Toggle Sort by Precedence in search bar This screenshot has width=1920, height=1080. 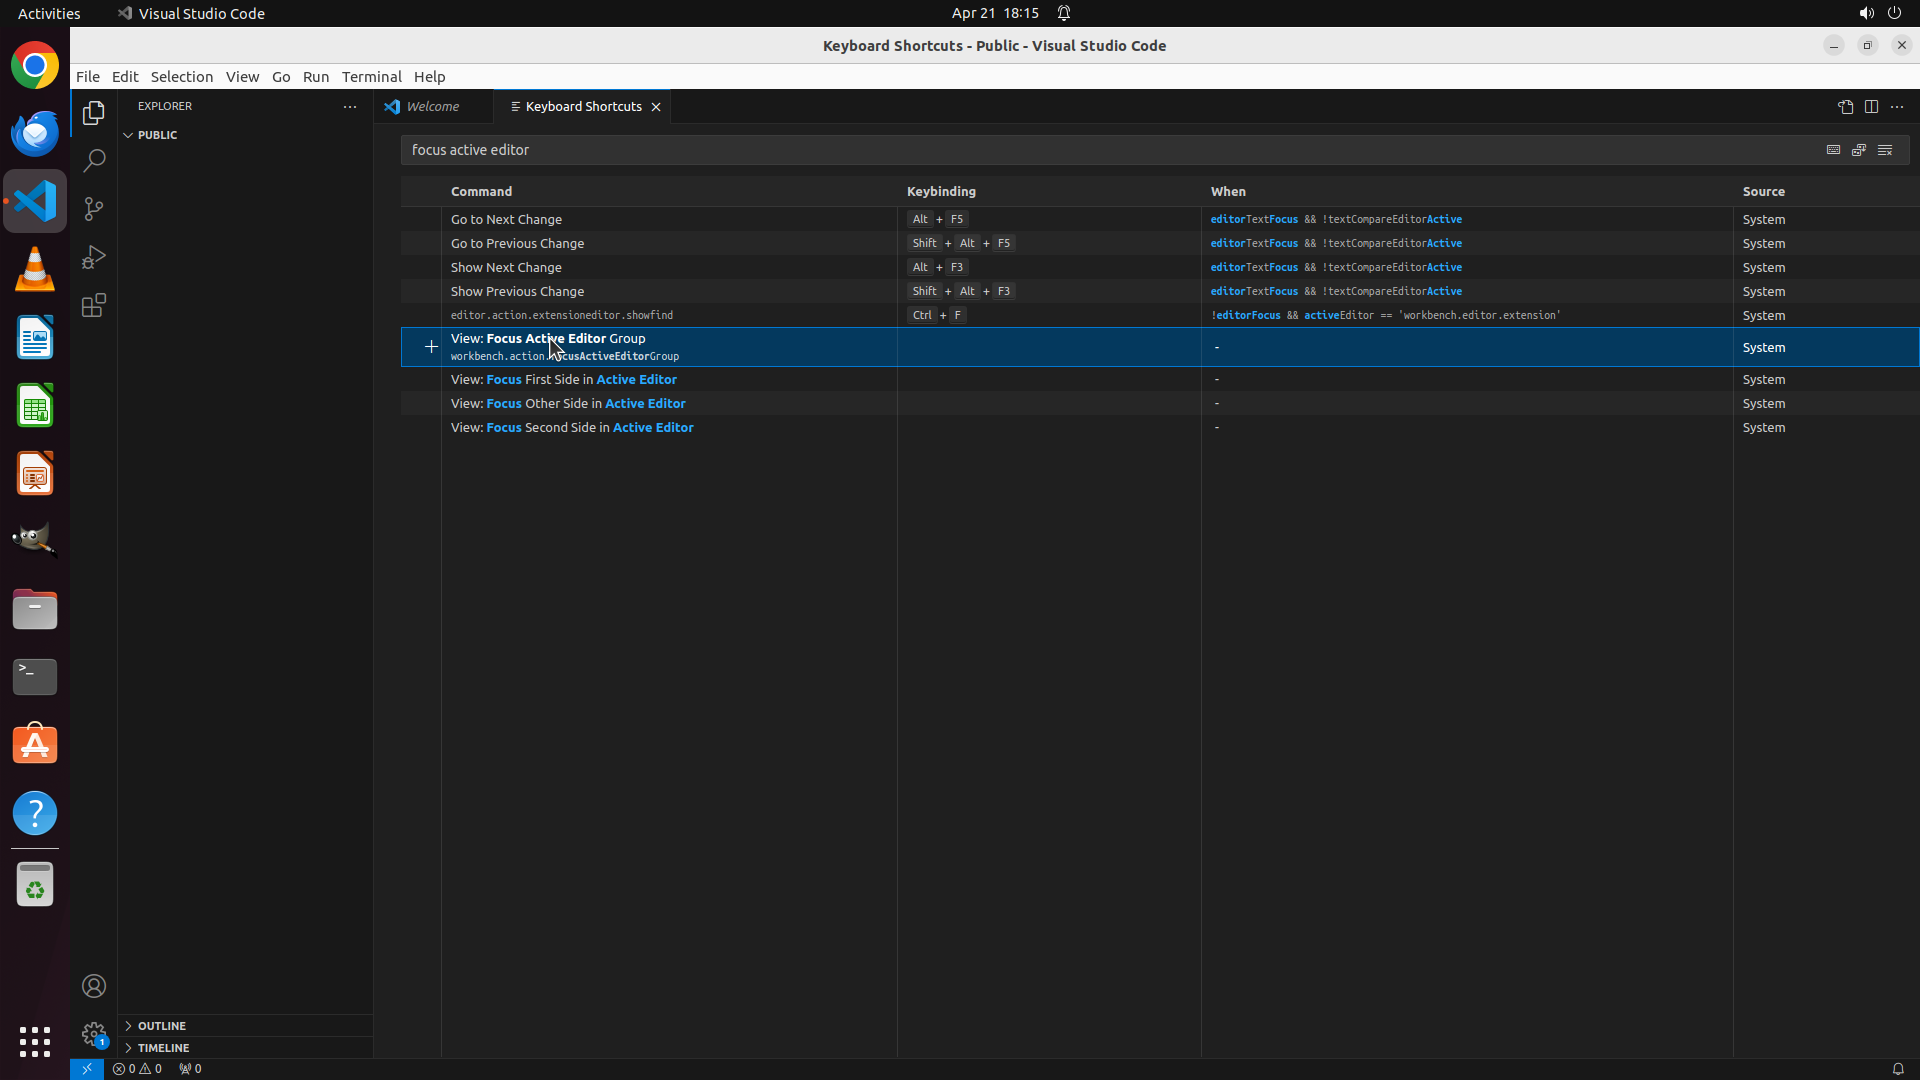tap(1859, 150)
